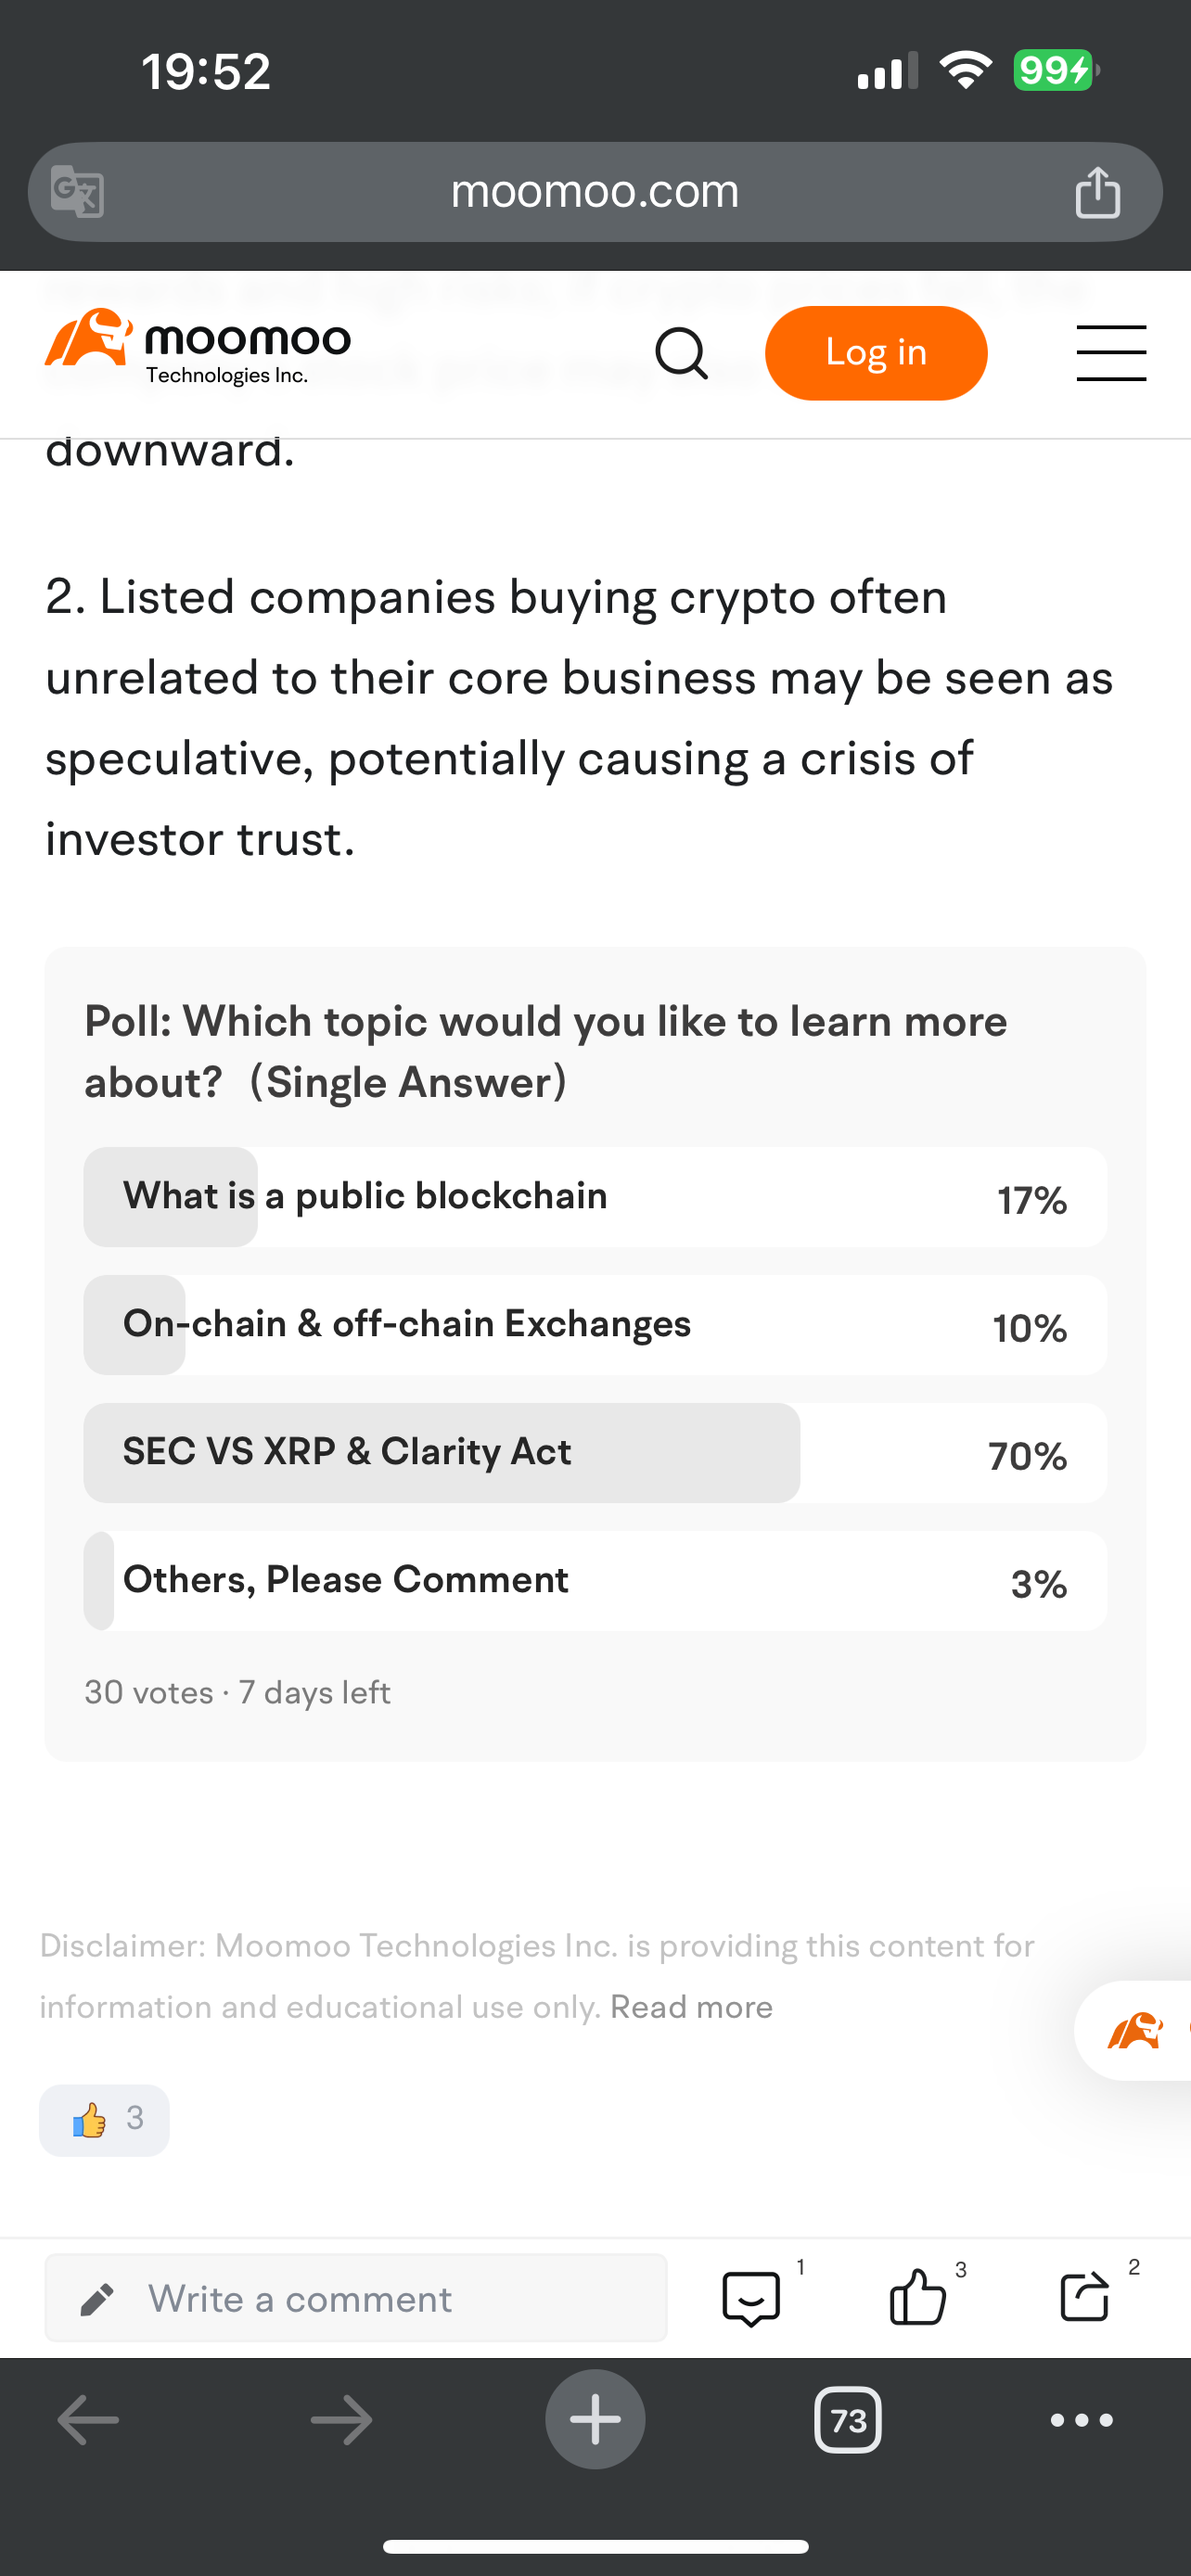Tap the thumbs-up emoji reaction with 3
1191x2576 pixels.
(x=104, y=2119)
